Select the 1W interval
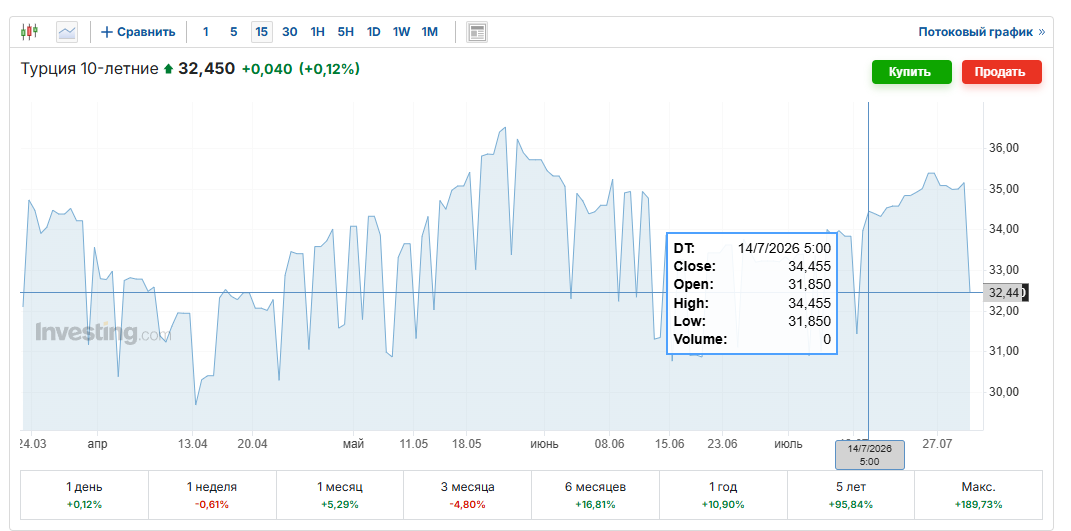The image size is (1071, 531). (x=402, y=31)
